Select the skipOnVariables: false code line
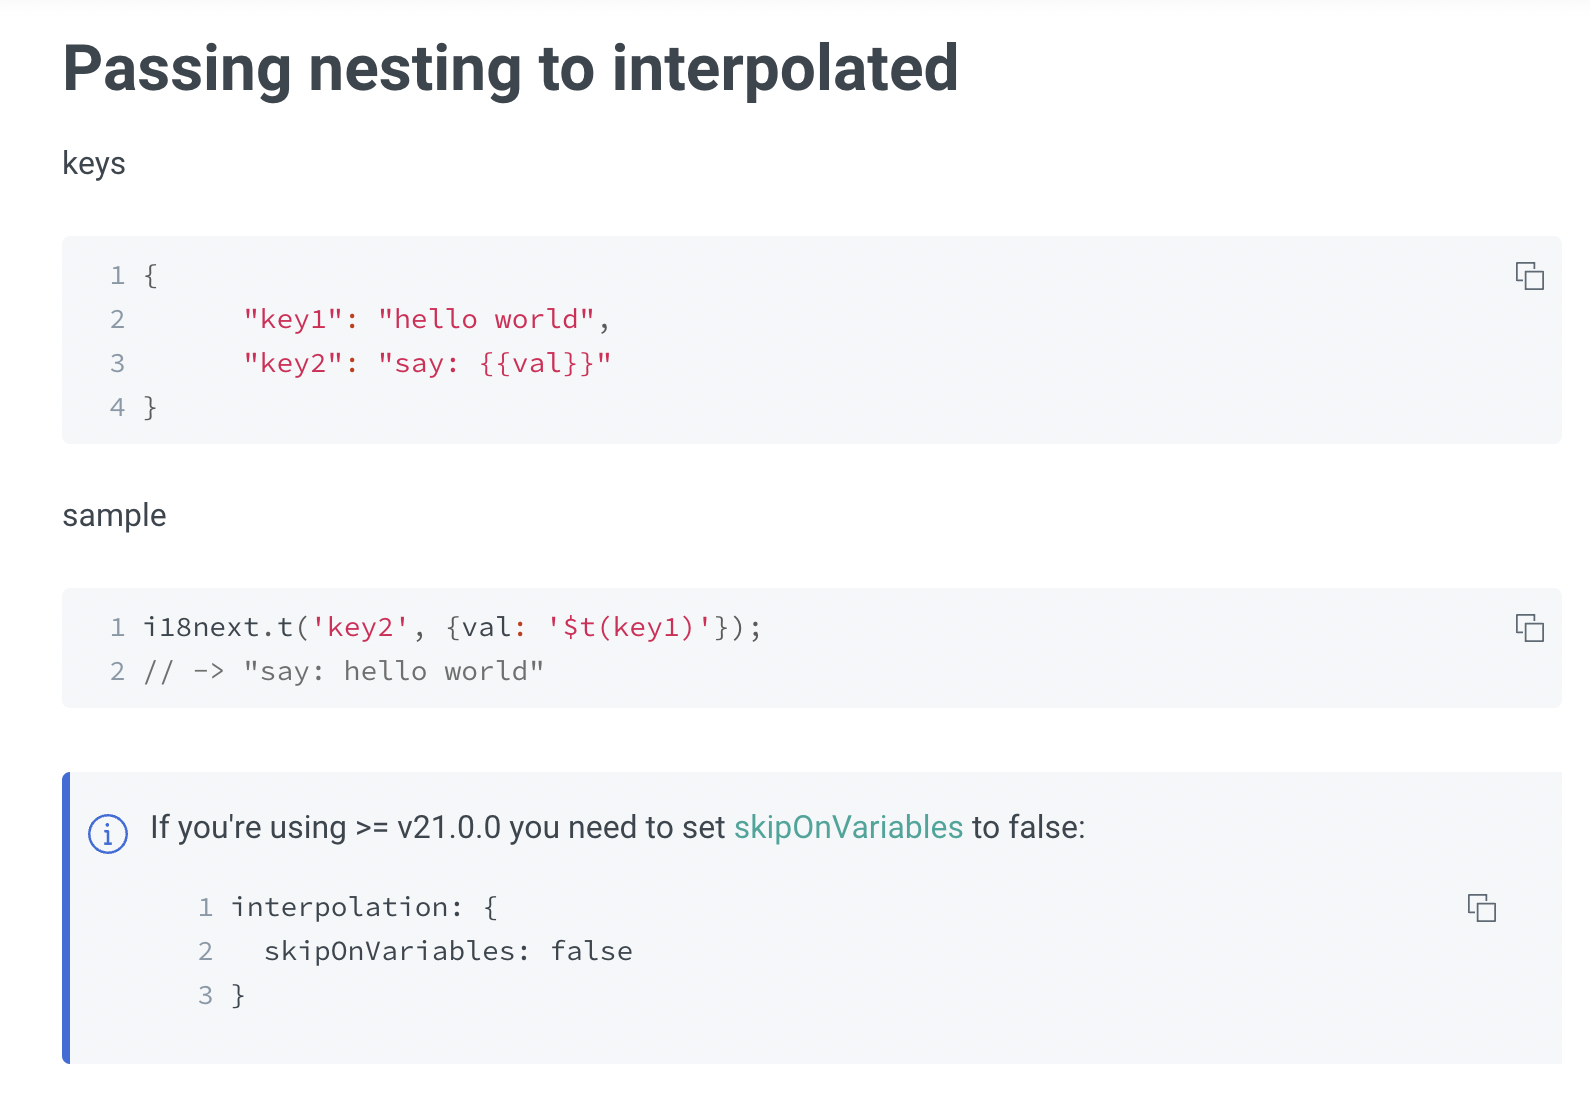Viewport: 1590px width, 1106px height. [x=448, y=950]
